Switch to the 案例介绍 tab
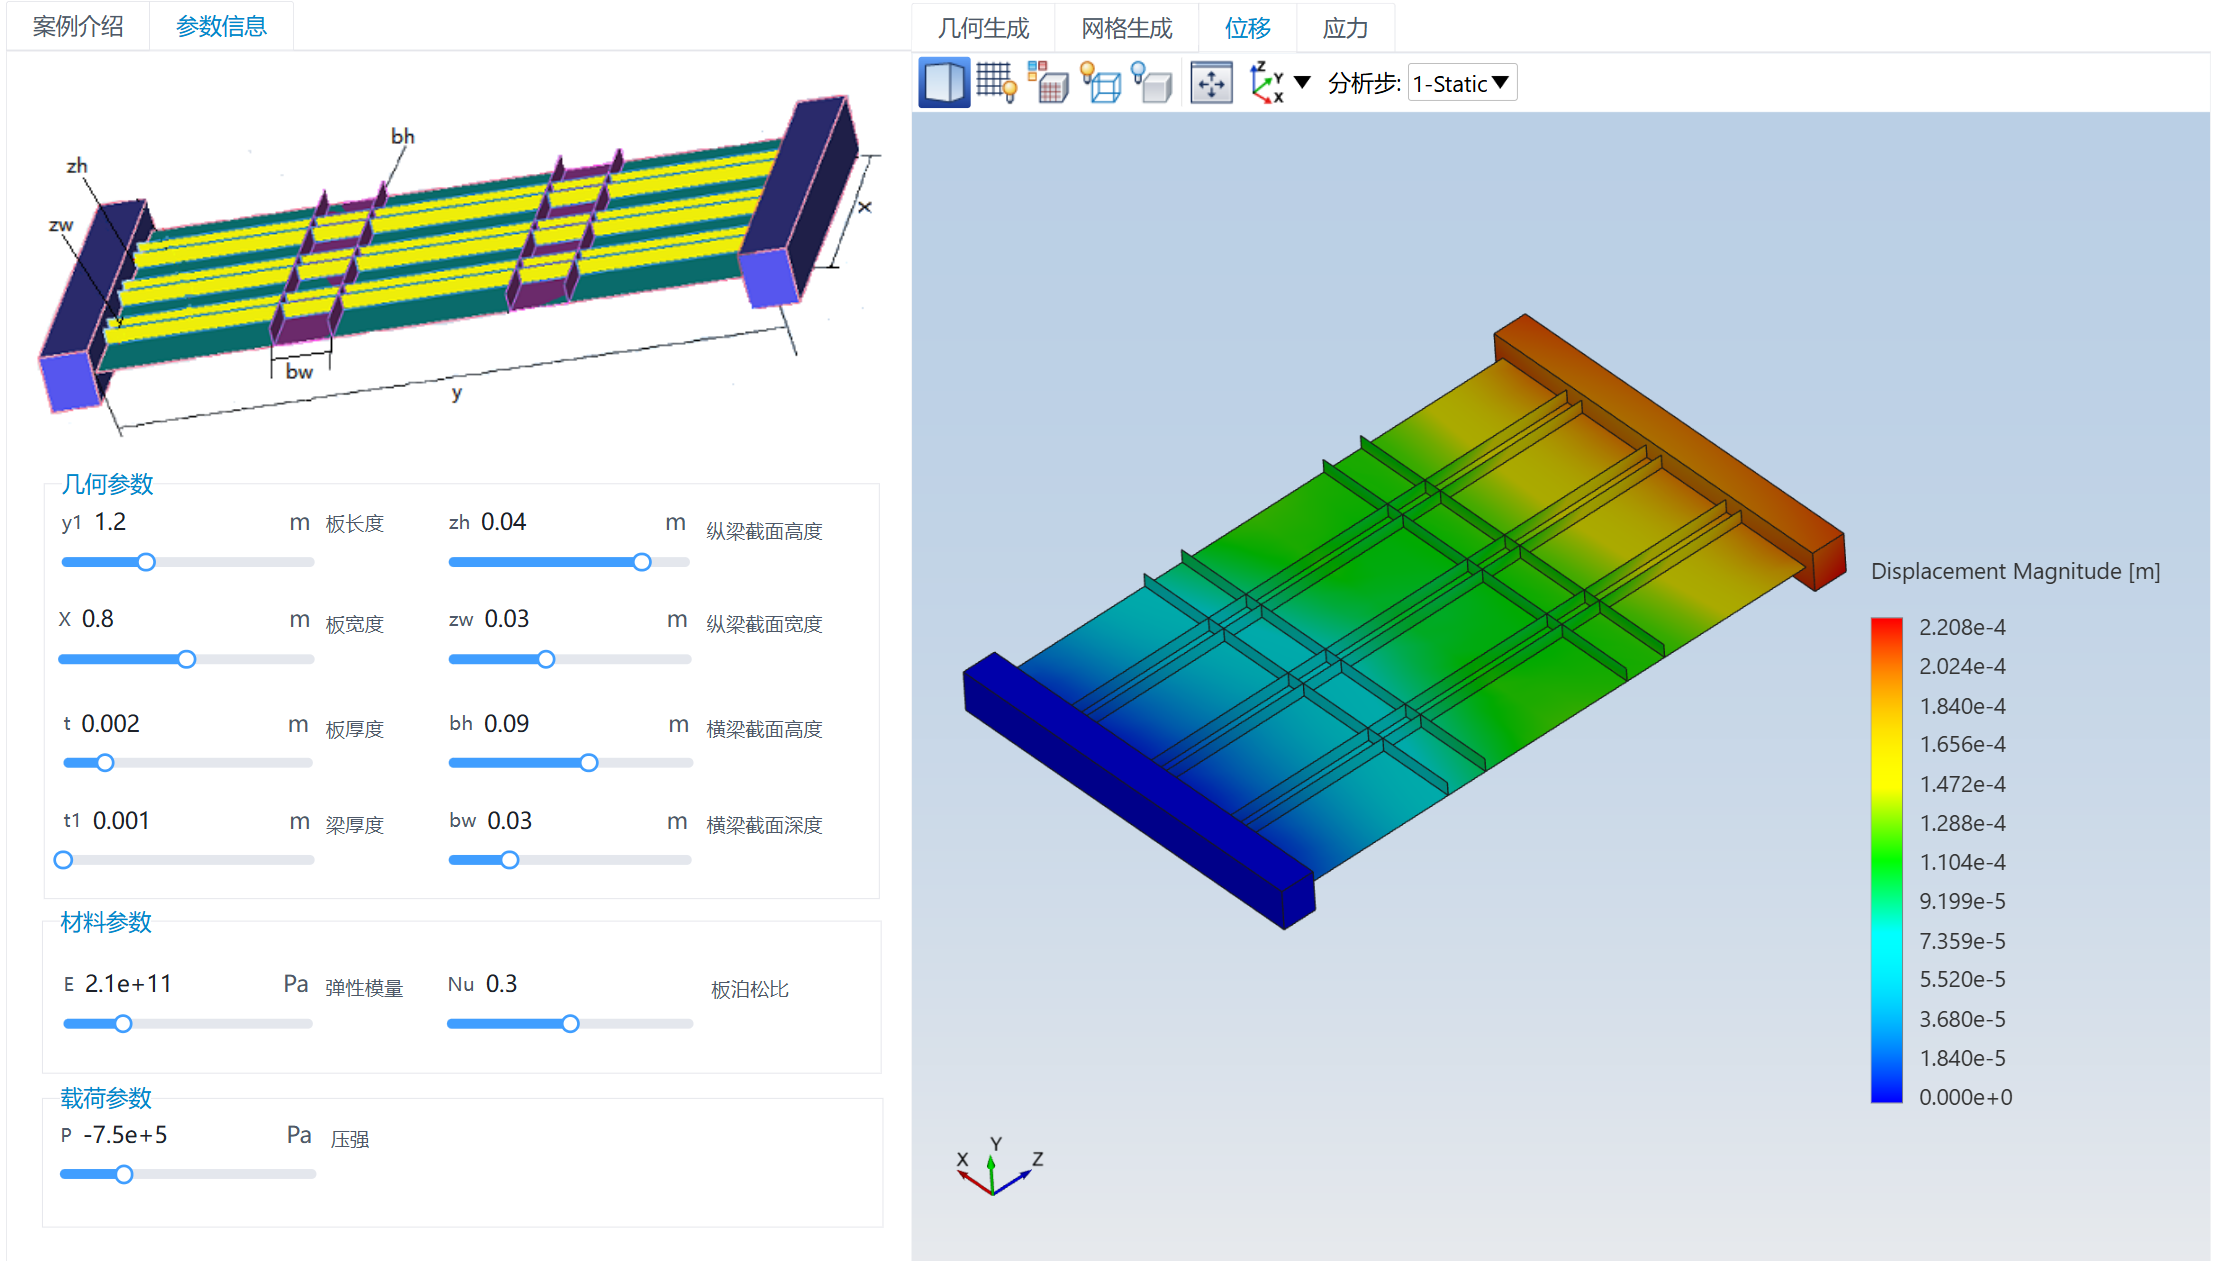The image size is (2215, 1261). [x=78, y=26]
